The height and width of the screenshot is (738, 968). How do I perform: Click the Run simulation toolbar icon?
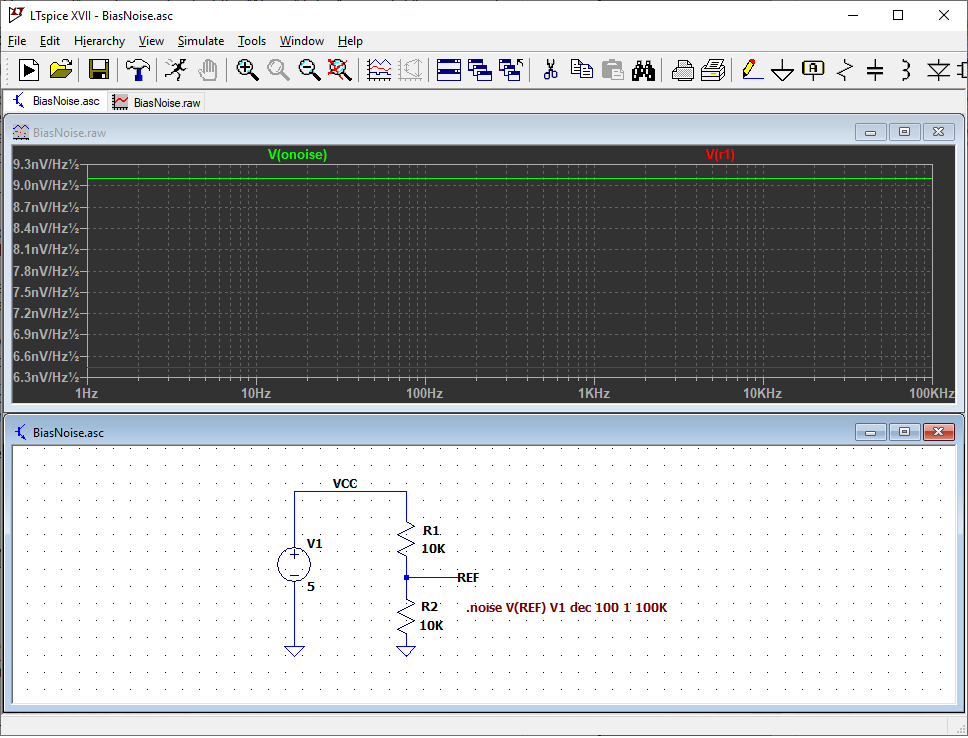click(29, 70)
